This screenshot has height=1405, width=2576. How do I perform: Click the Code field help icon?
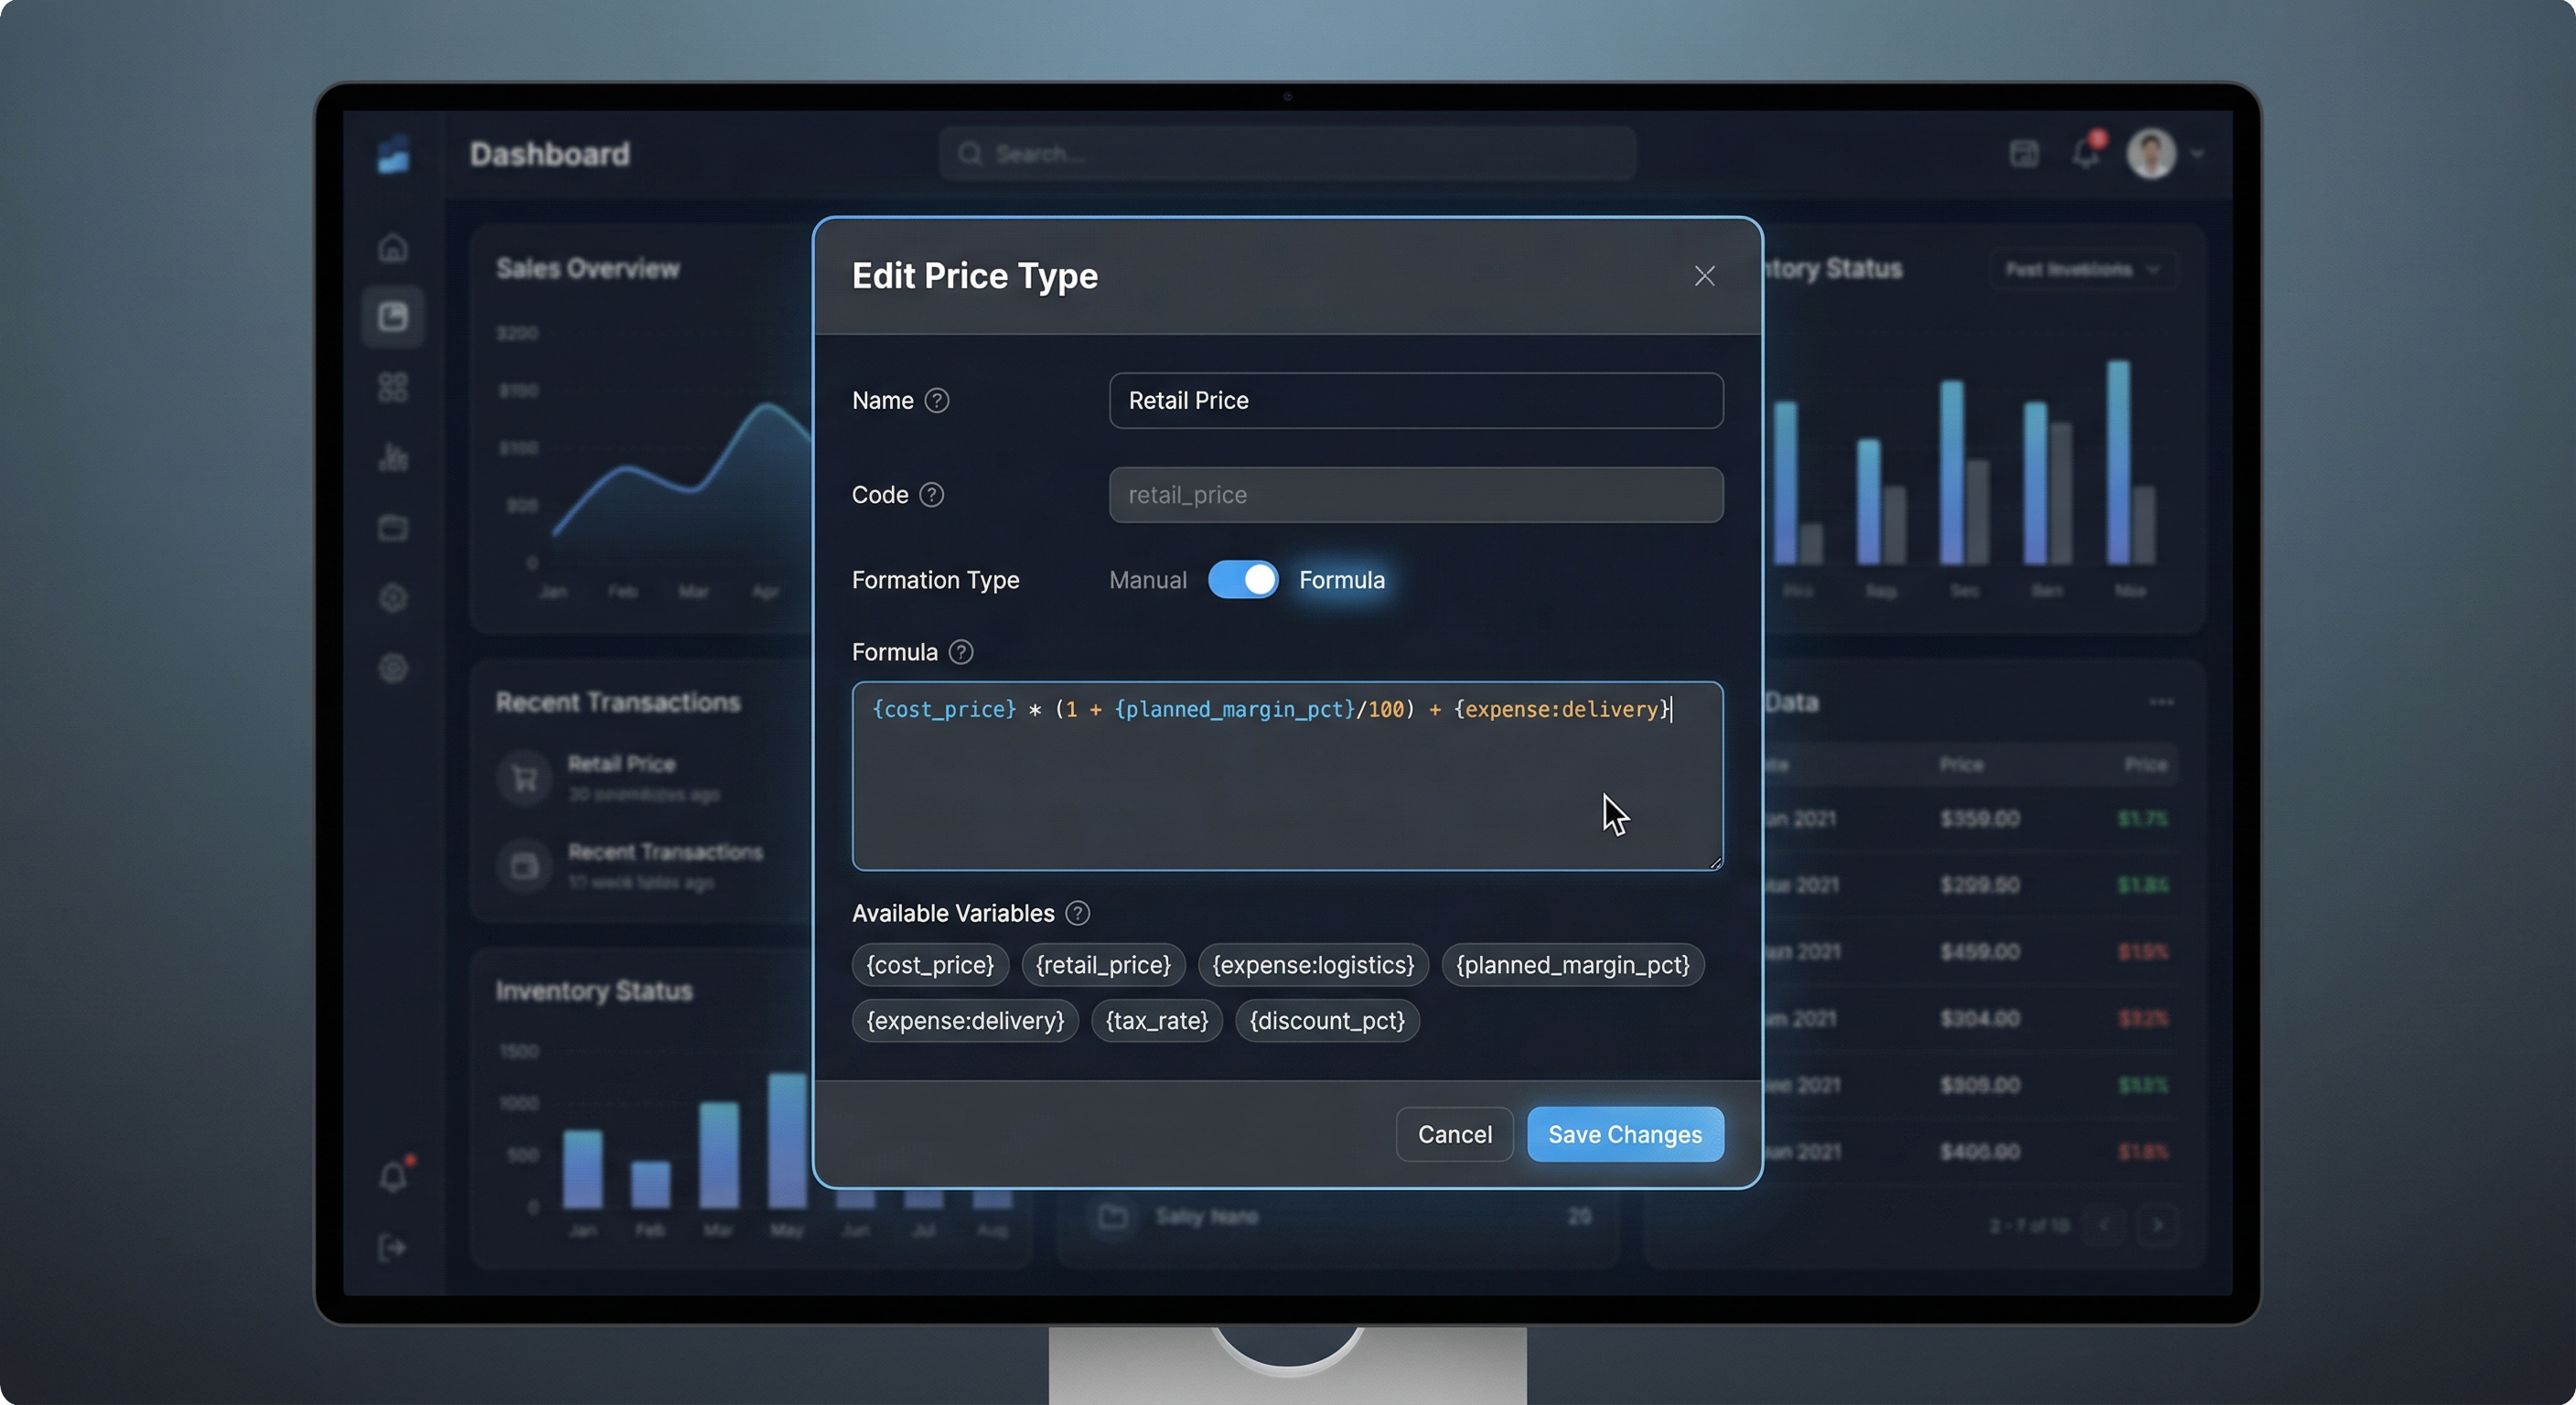pos(931,495)
